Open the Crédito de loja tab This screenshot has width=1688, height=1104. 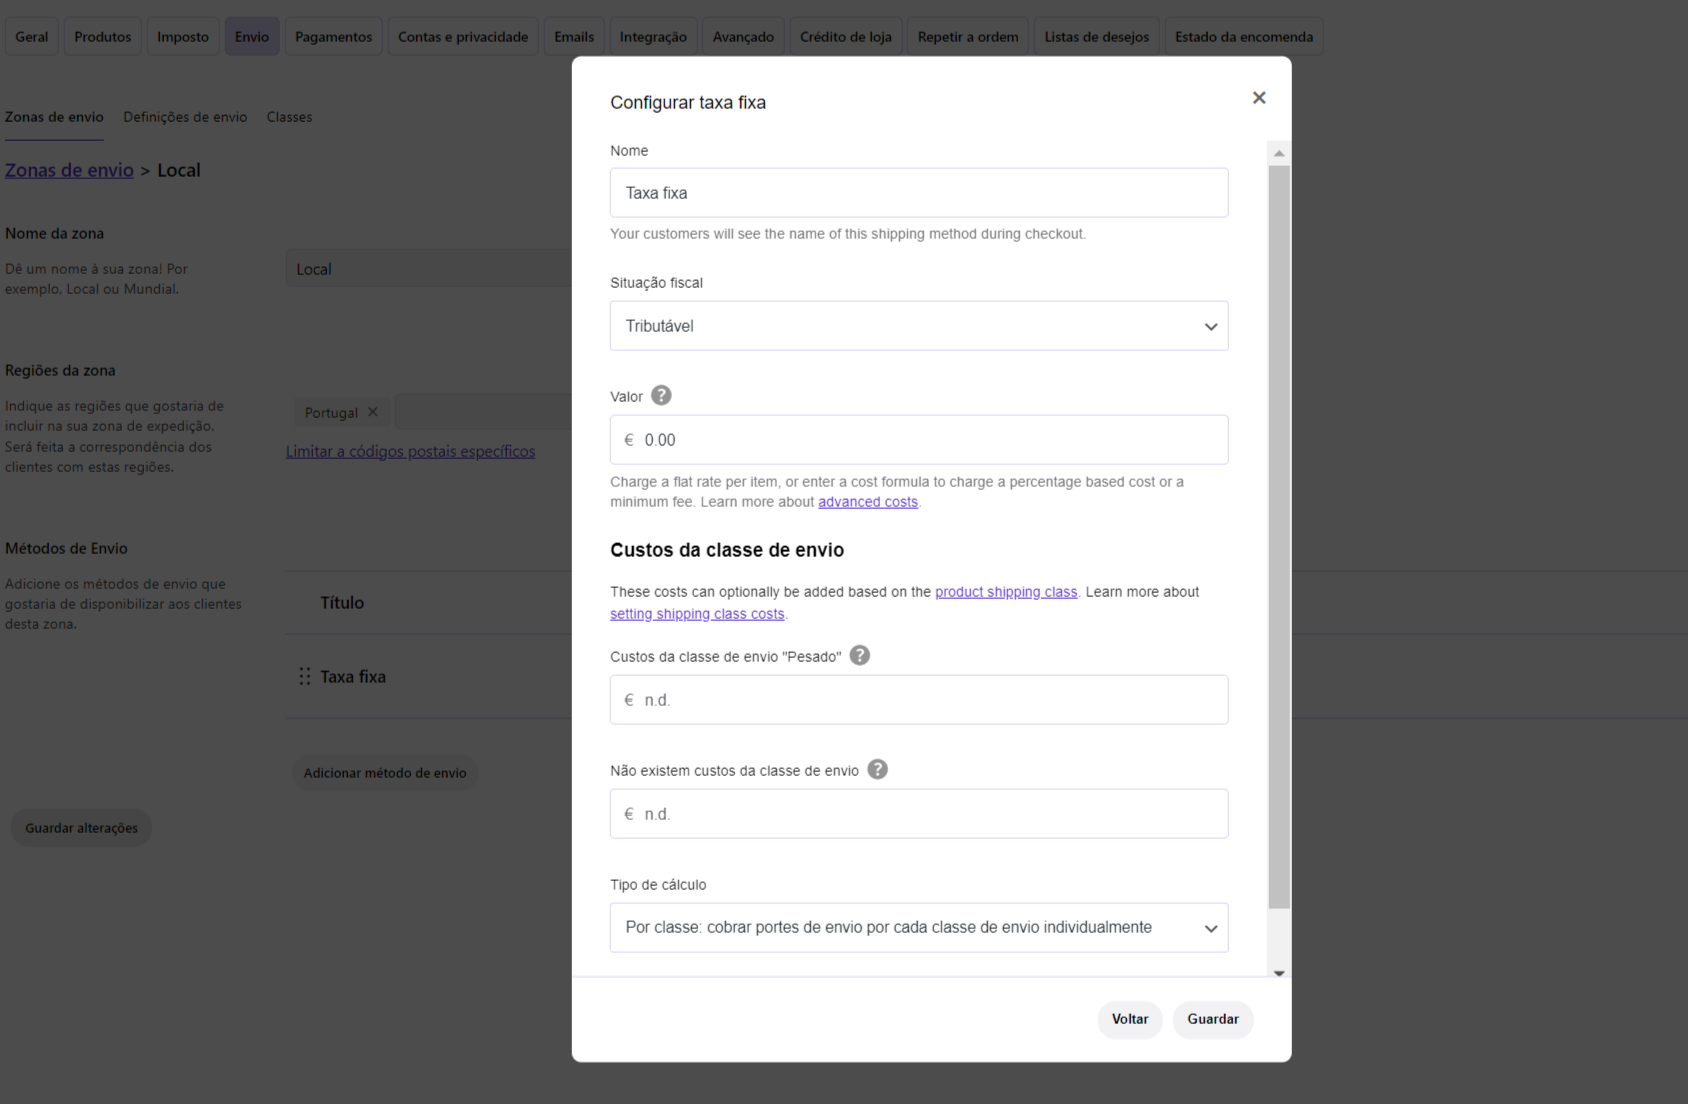pos(846,37)
